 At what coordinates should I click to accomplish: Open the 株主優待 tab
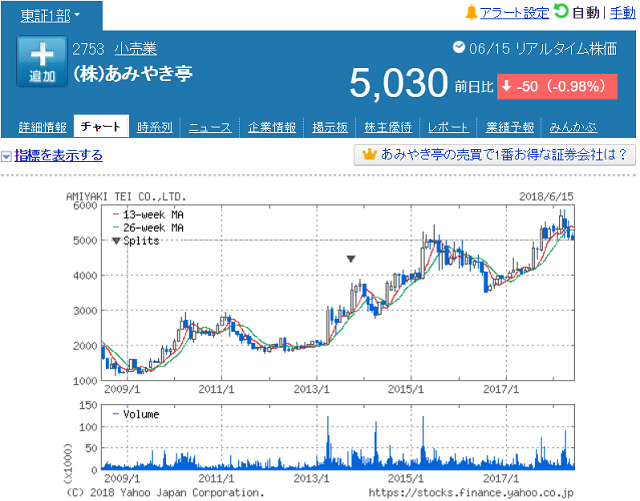[388, 127]
